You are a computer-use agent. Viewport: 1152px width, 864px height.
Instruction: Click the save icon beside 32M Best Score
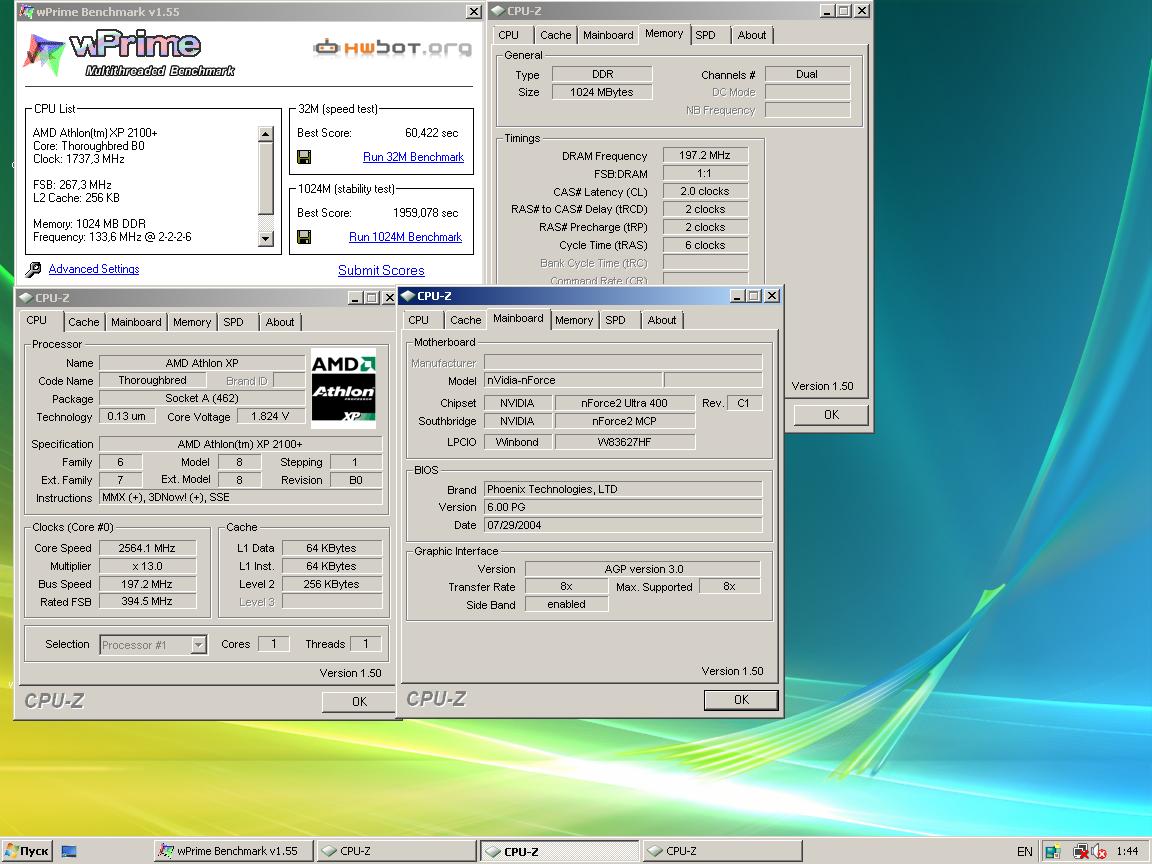point(303,156)
